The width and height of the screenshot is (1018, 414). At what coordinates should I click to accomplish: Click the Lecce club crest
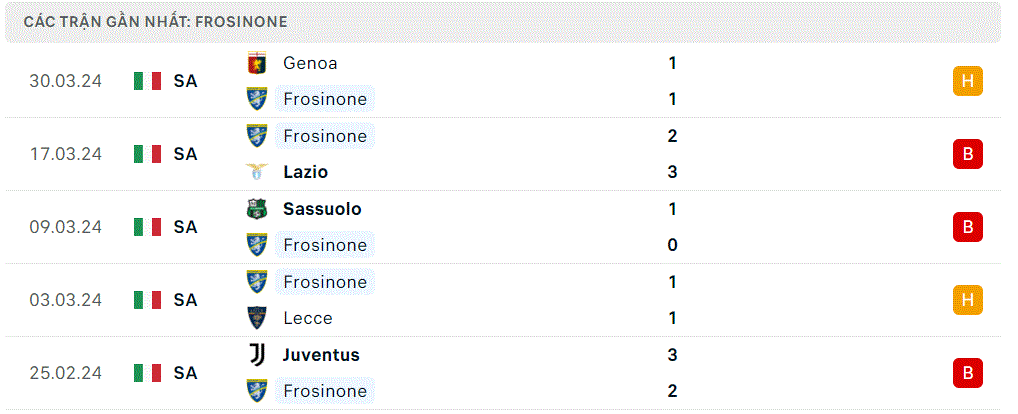coord(257,318)
